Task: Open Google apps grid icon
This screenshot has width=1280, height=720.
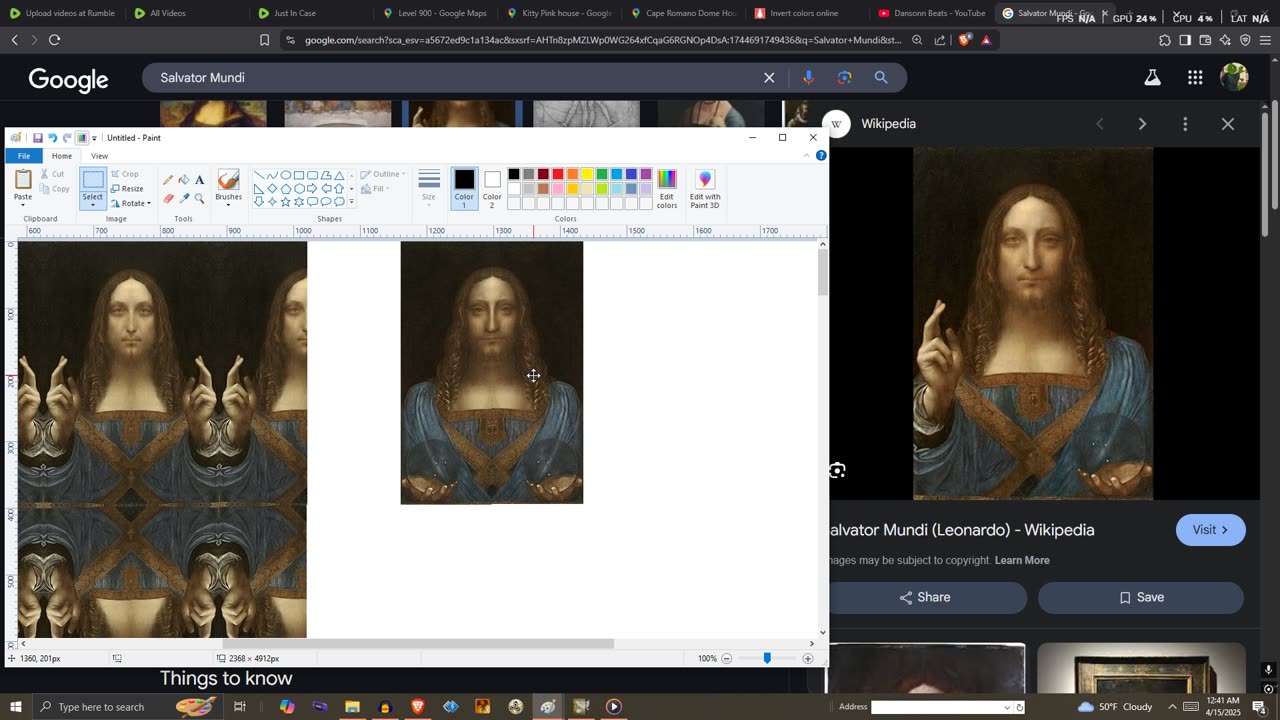Action: click(x=1195, y=77)
